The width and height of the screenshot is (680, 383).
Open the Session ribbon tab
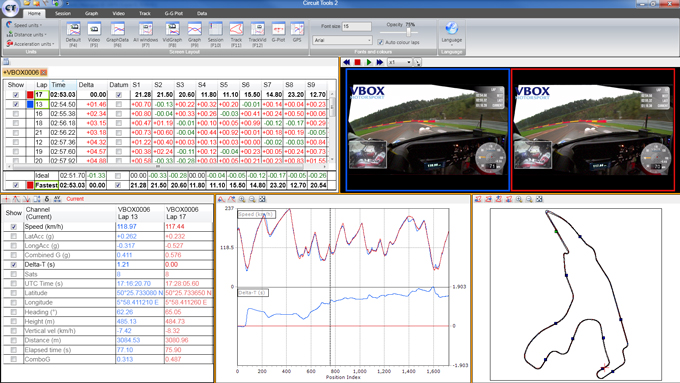coord(63,13)
